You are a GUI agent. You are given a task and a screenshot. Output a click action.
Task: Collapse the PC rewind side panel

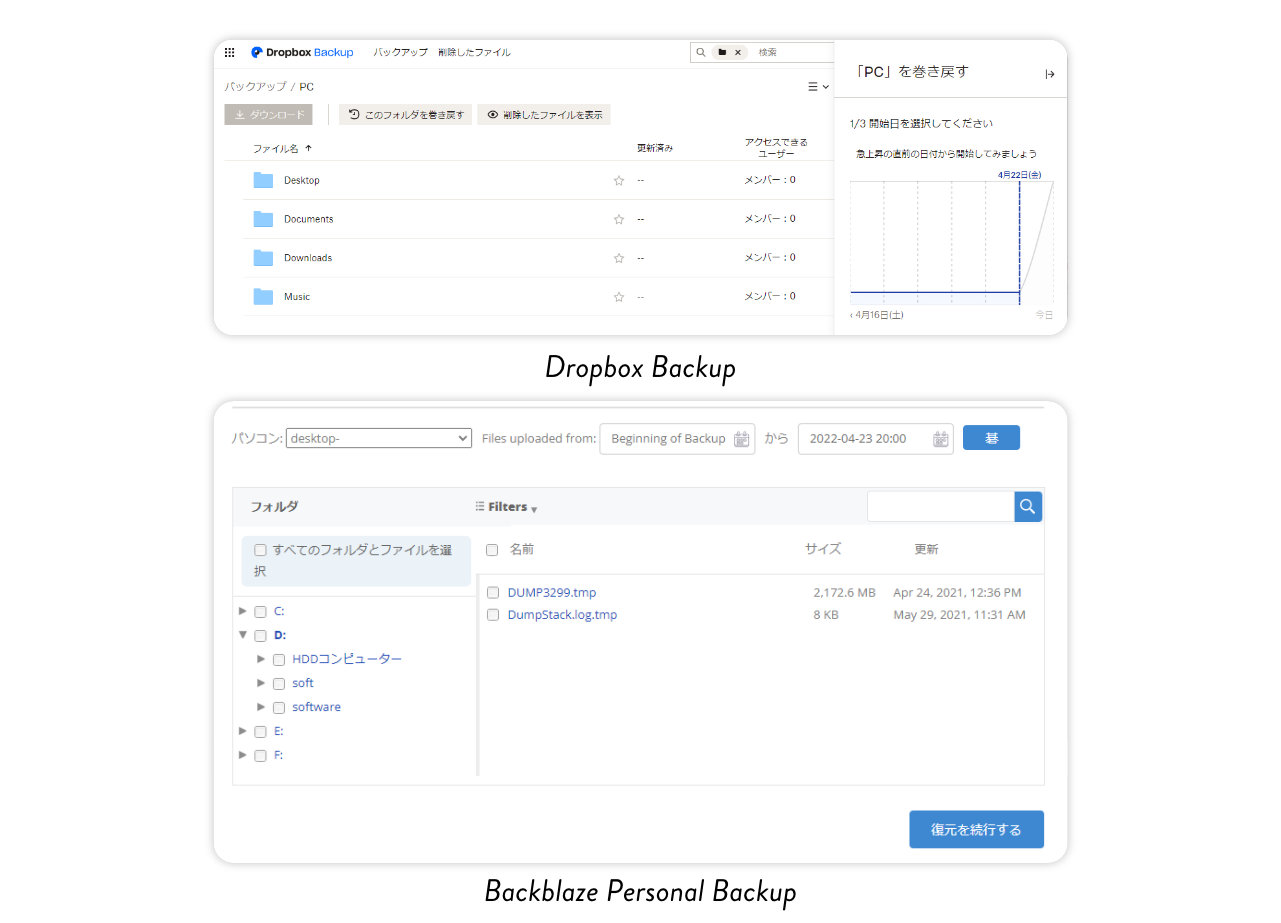click(1049, 74)
